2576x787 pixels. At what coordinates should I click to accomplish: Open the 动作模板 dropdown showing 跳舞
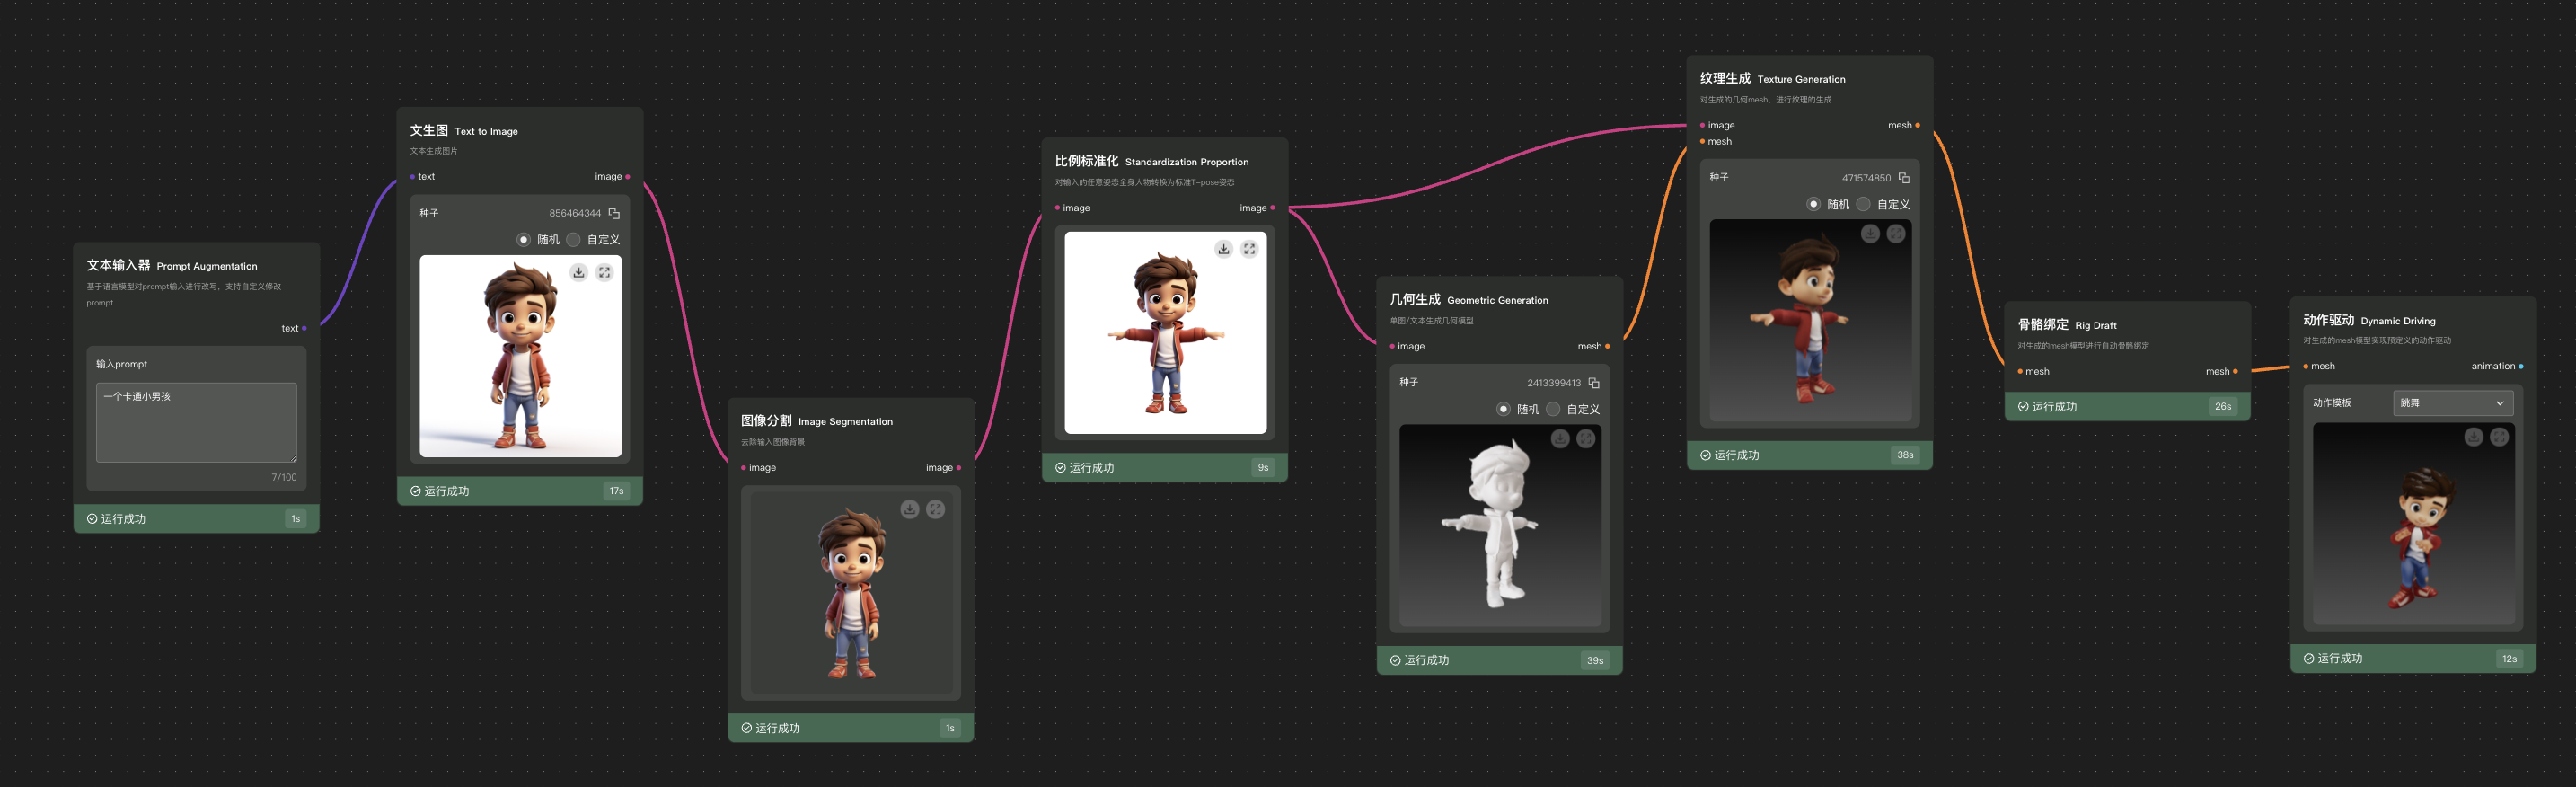coord(2452,403)
